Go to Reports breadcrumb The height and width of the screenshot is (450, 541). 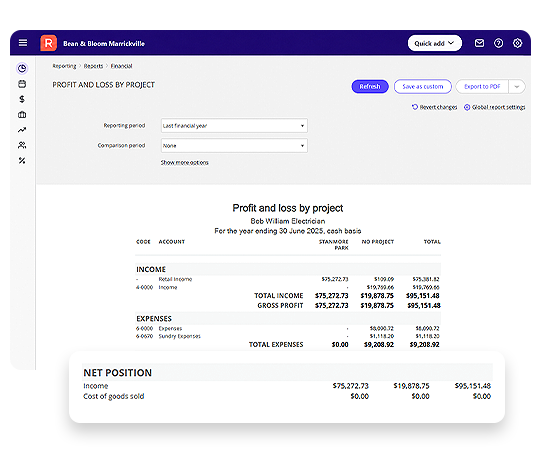point(93,66)
